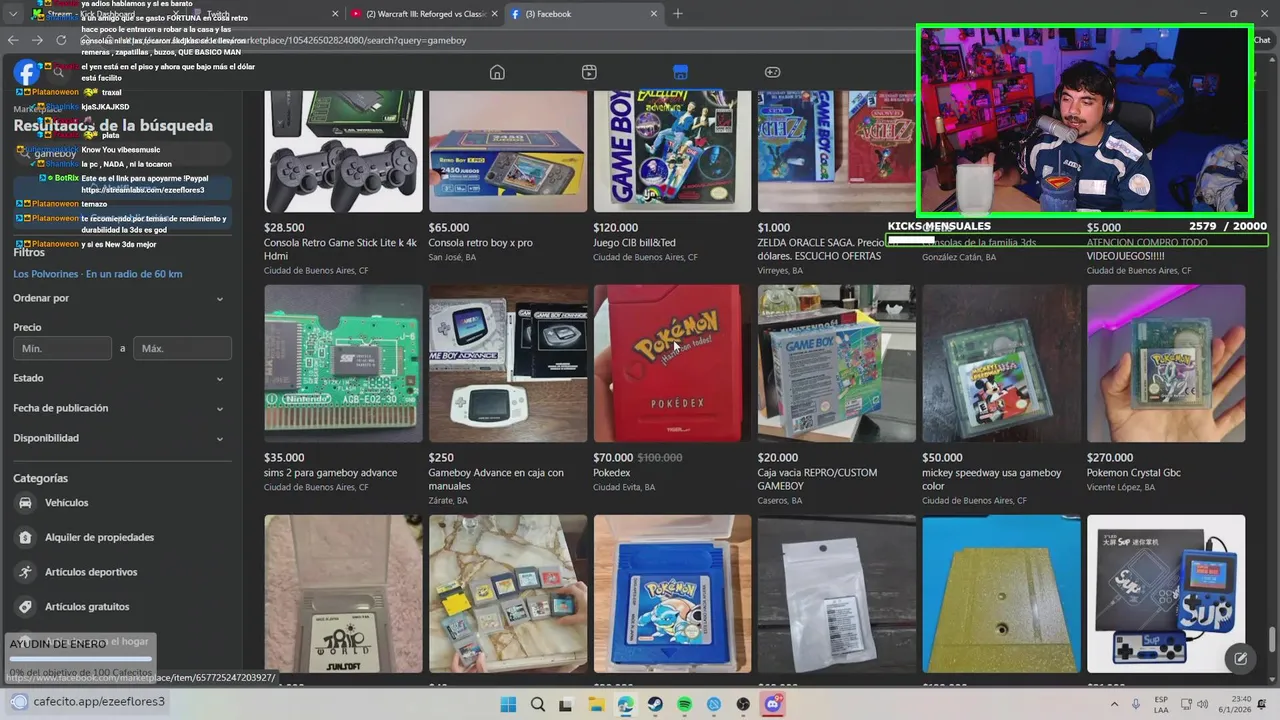
Task: Open Consola Retro Game Stick listing
Action: (343, 151)
